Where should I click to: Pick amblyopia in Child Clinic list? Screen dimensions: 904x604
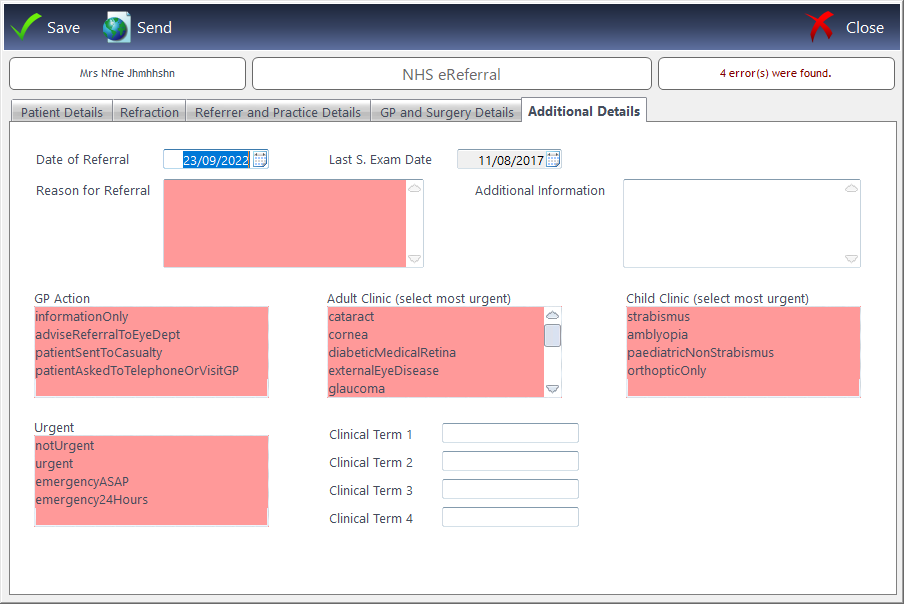(x=743, y=334)
